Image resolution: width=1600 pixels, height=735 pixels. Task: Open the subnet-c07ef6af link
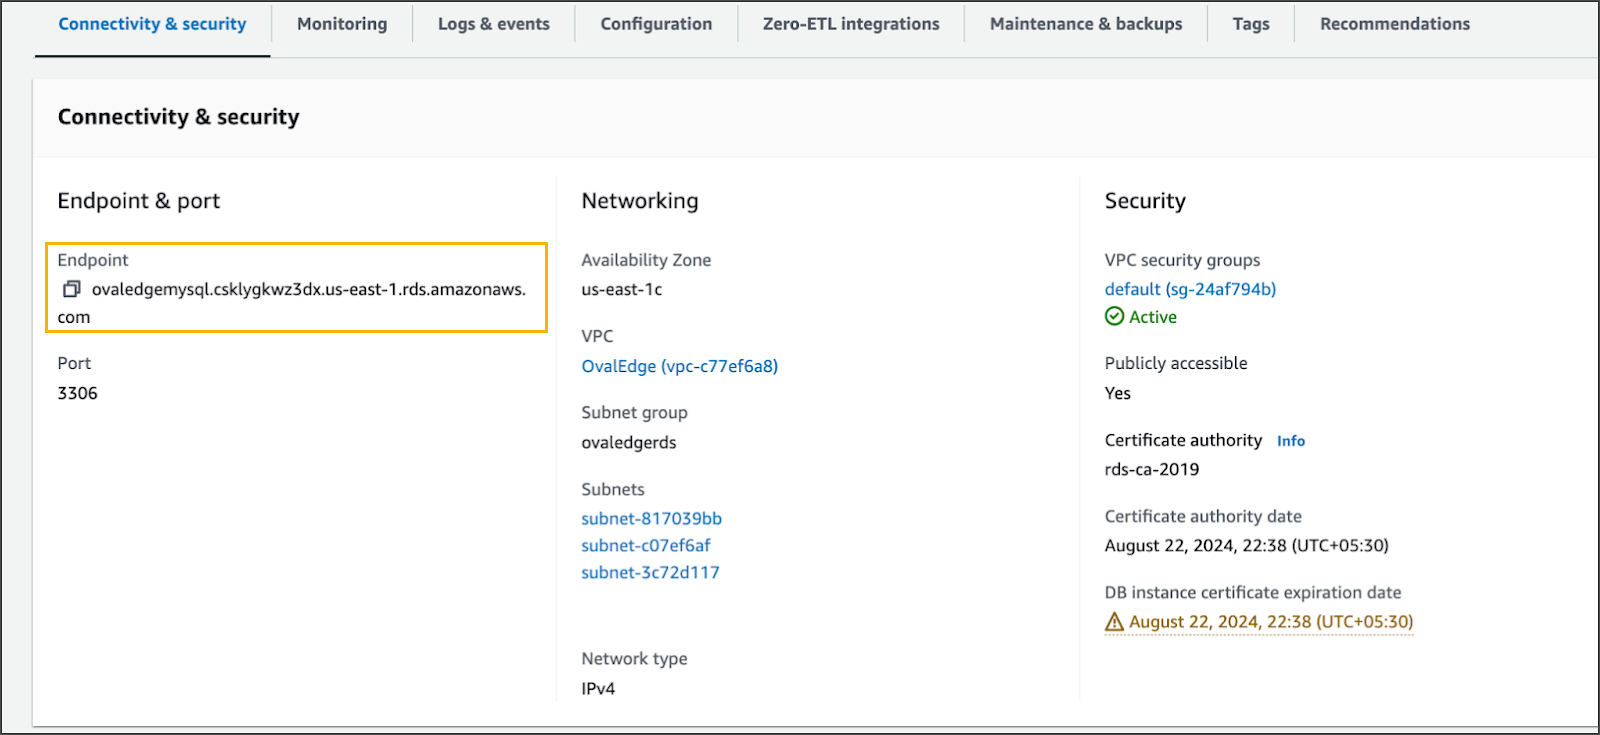[646, 545]
